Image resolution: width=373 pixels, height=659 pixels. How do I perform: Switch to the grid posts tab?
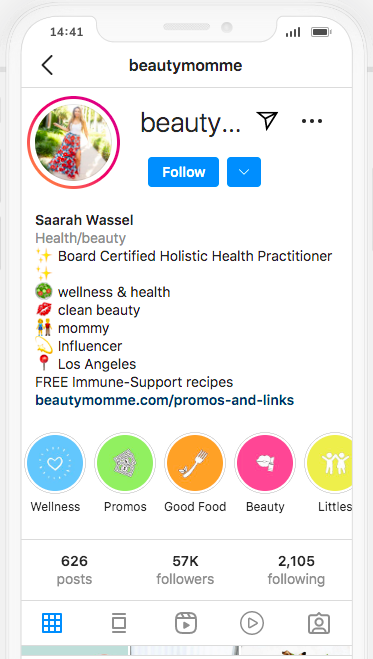(x=52, y=623)
